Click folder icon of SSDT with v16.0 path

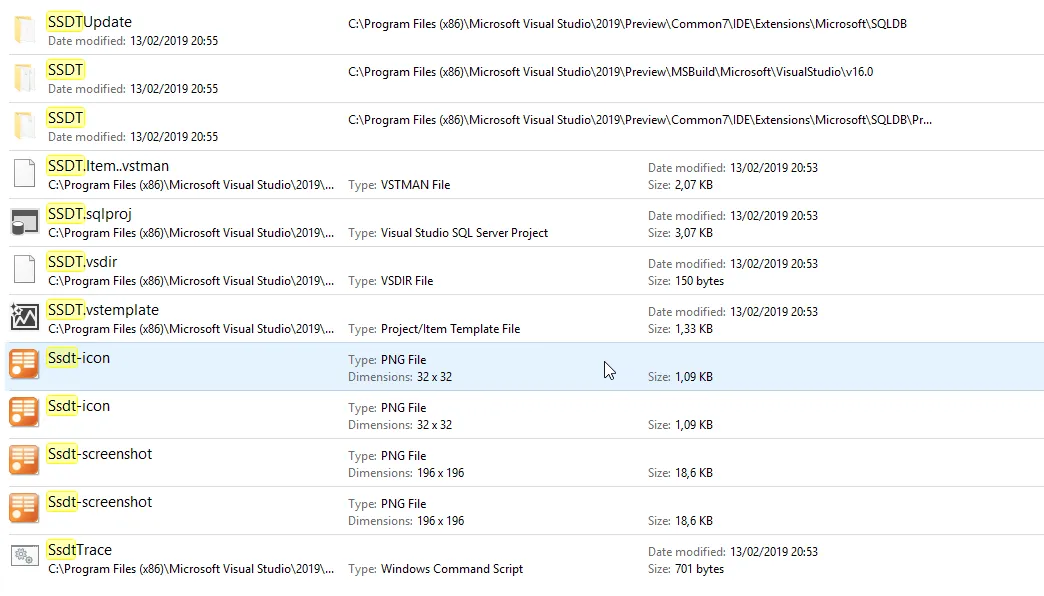coord(25,78)
